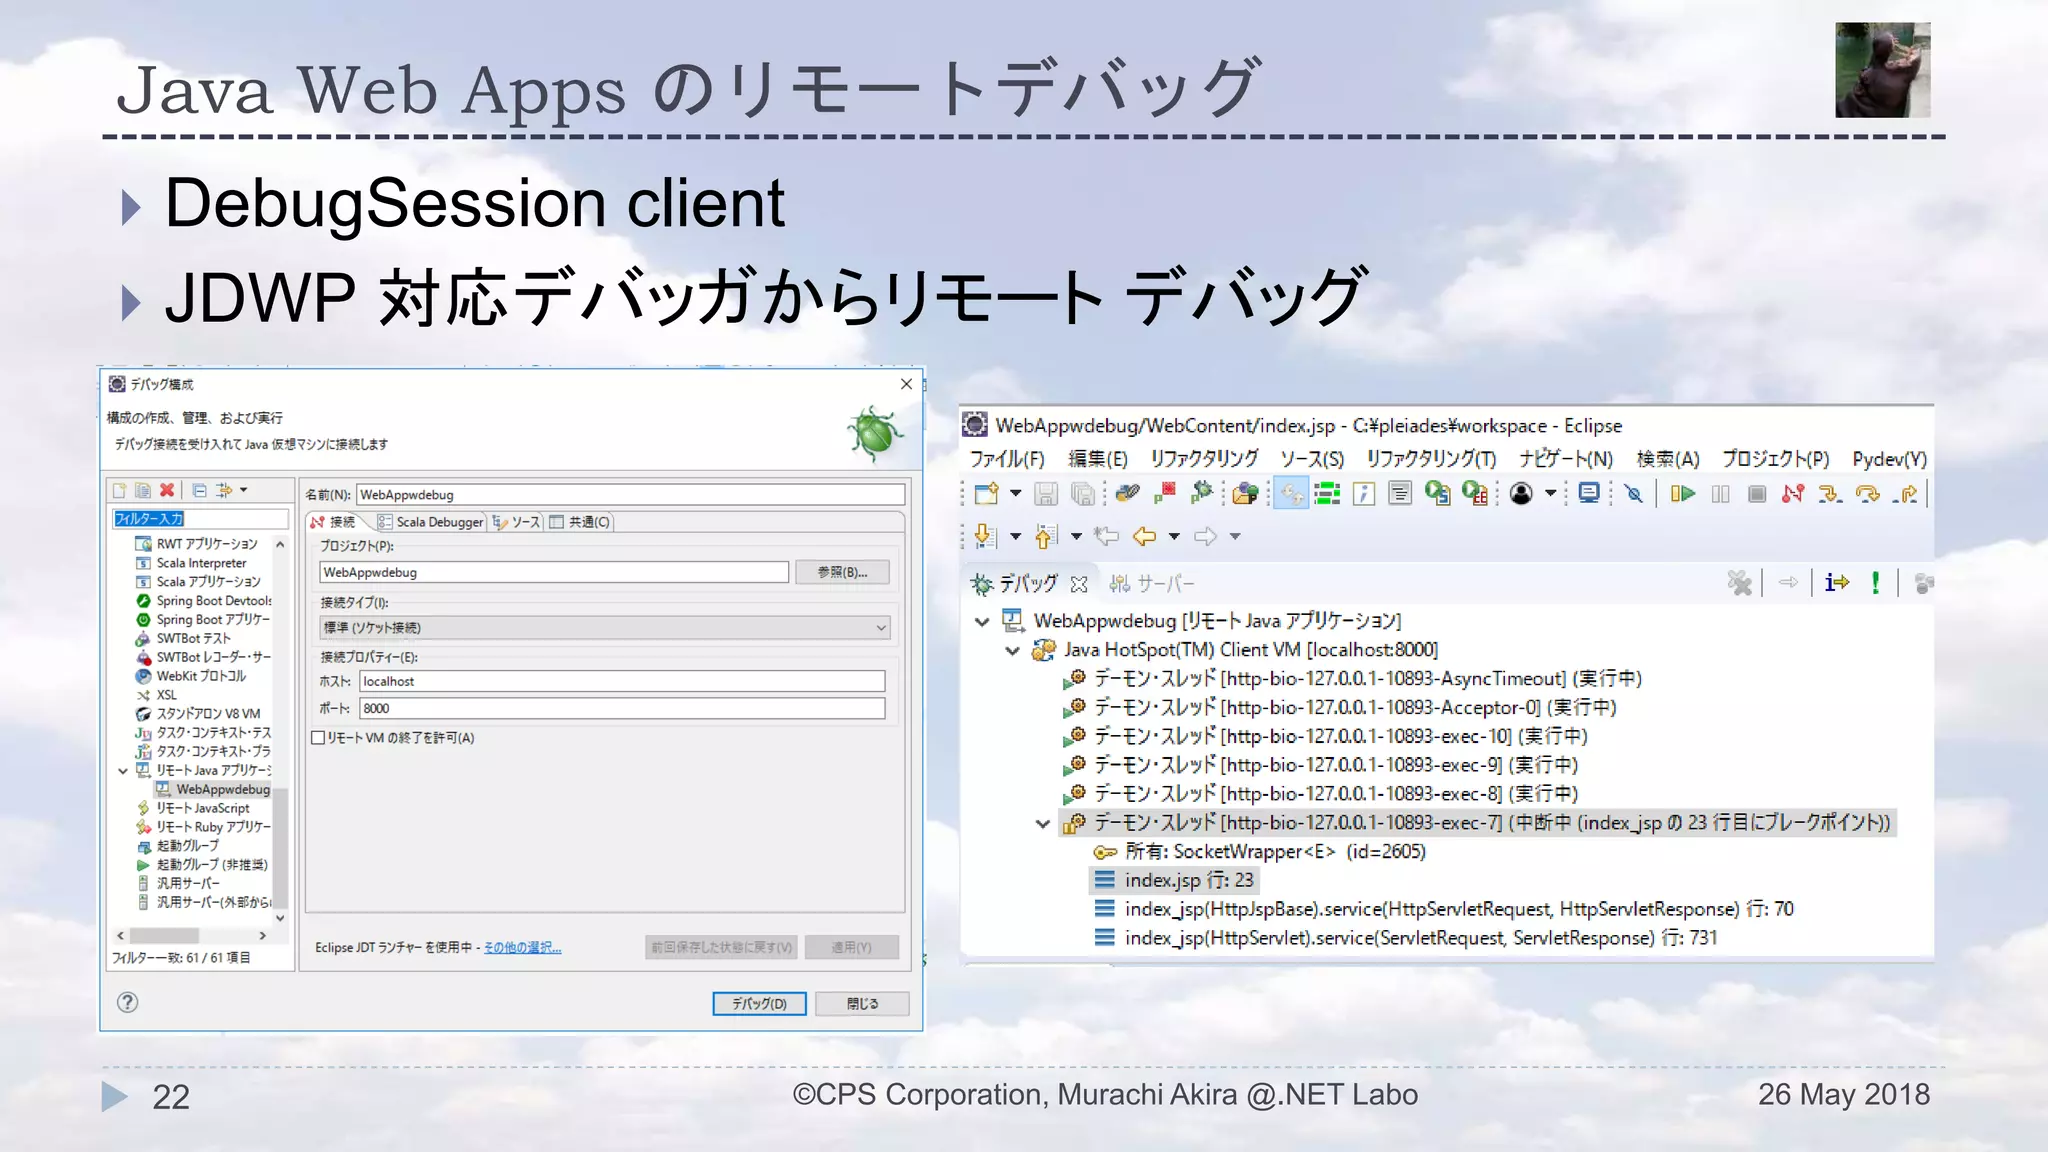
Task: Click the 閉じる button
Action: 862,1003
